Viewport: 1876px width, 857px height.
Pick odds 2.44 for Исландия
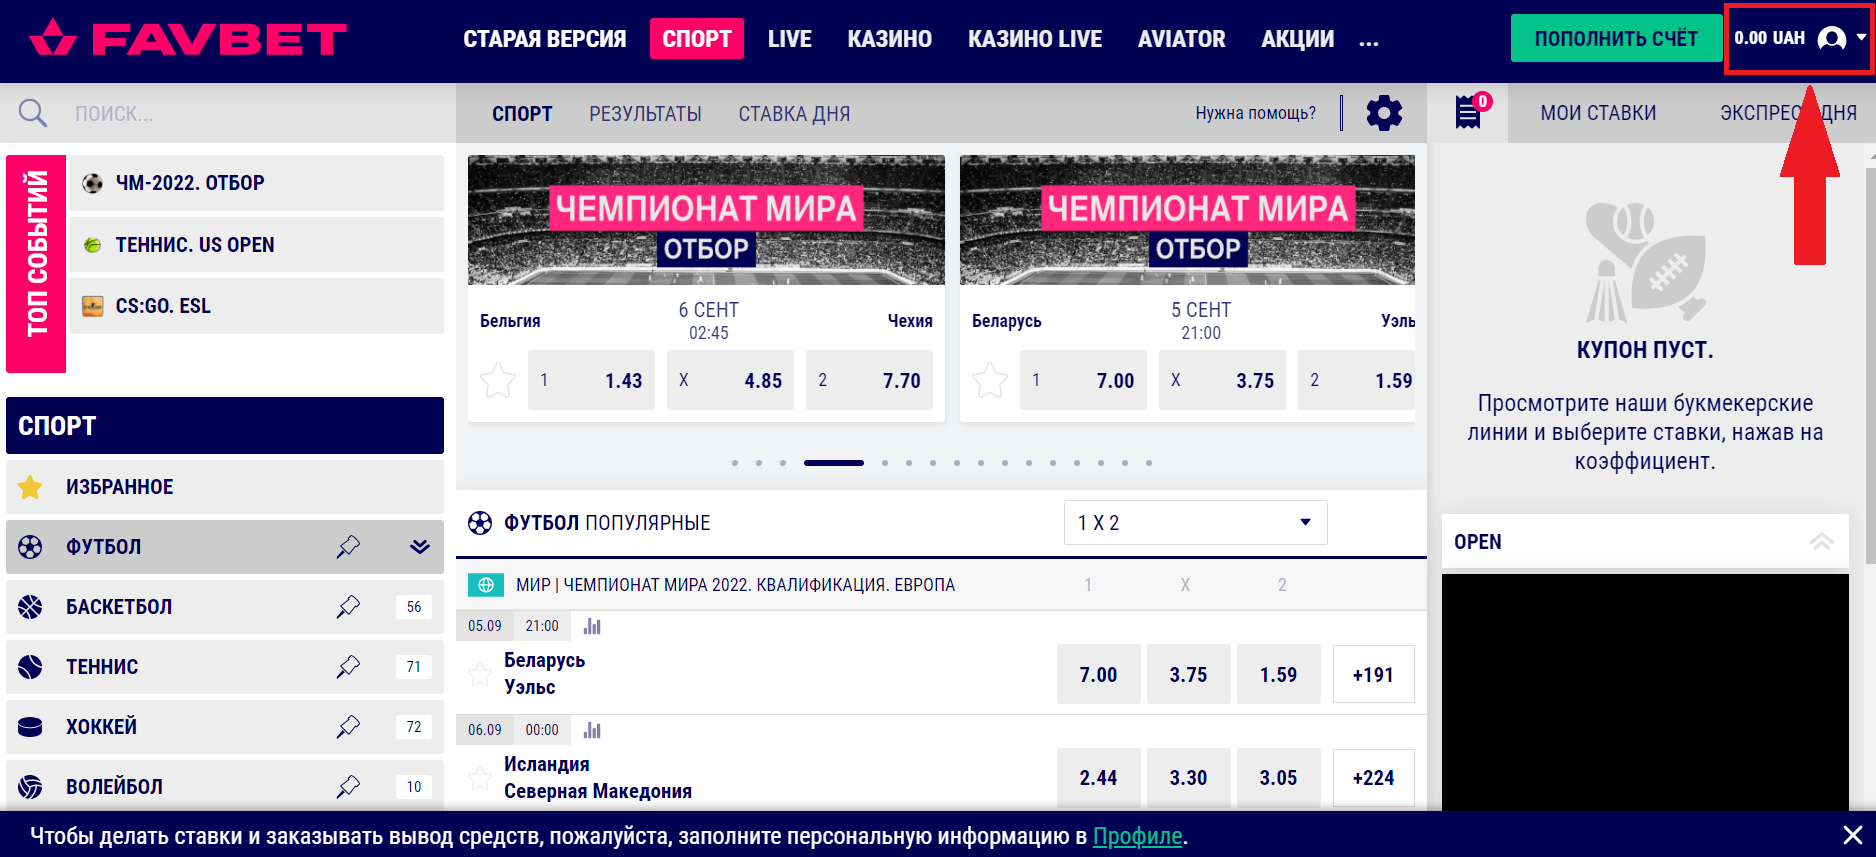(1098, 778)
